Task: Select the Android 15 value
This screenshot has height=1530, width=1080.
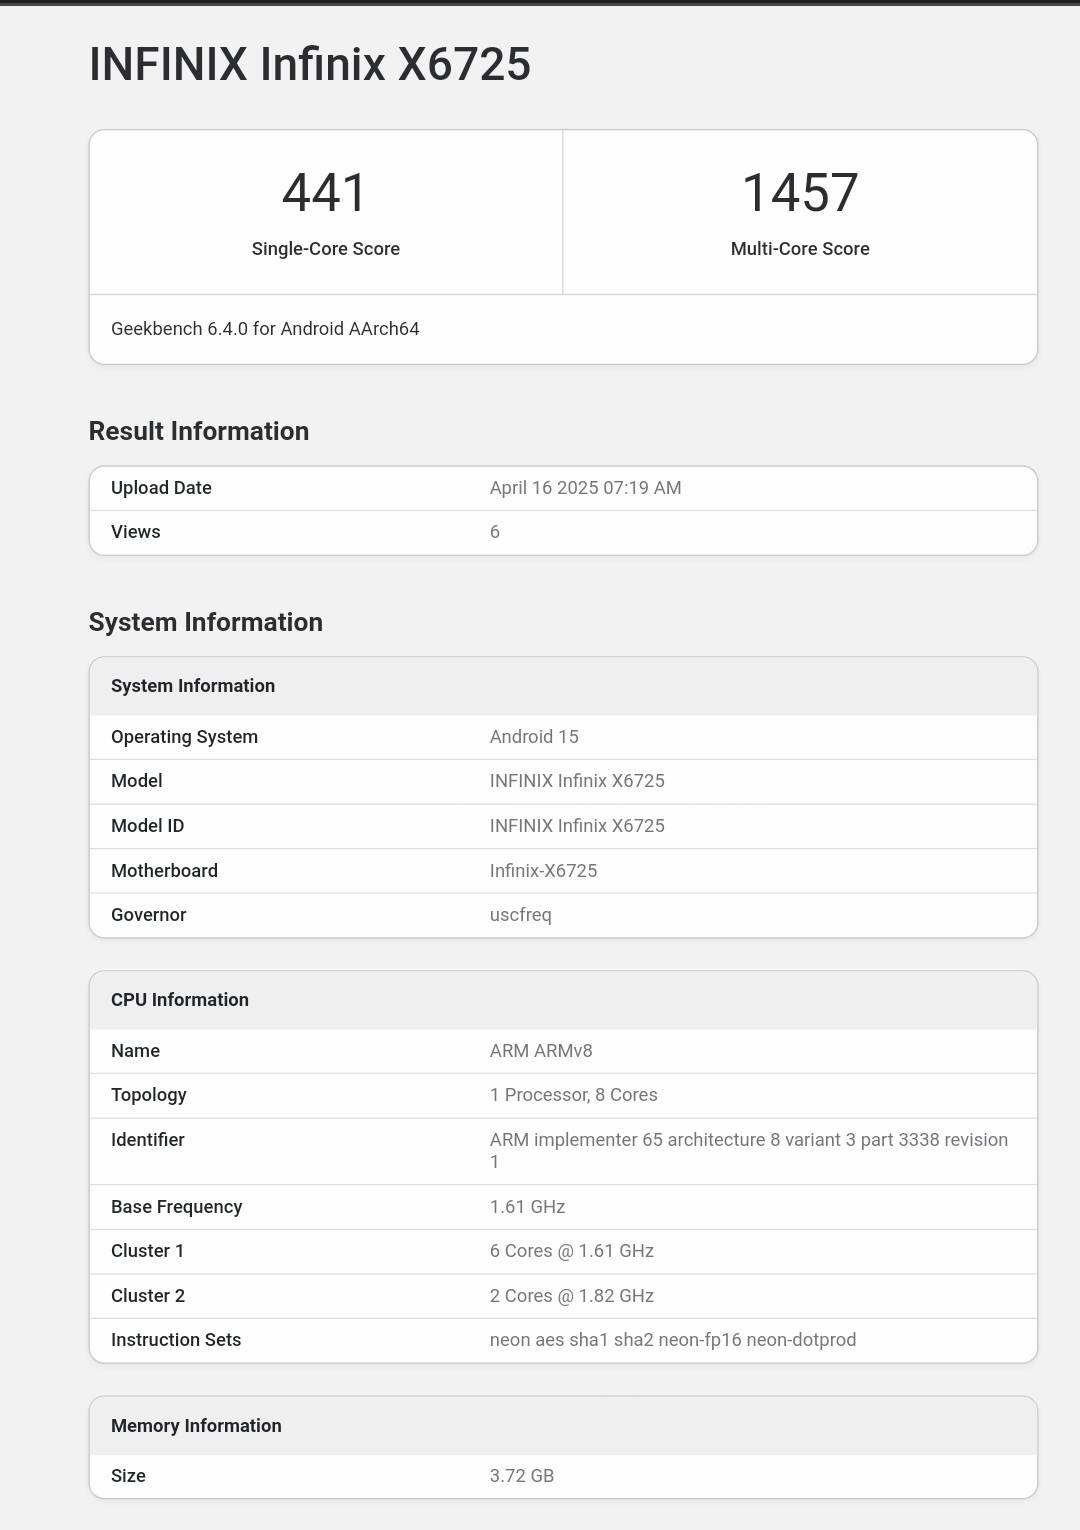Action: (x=534, y=737)
